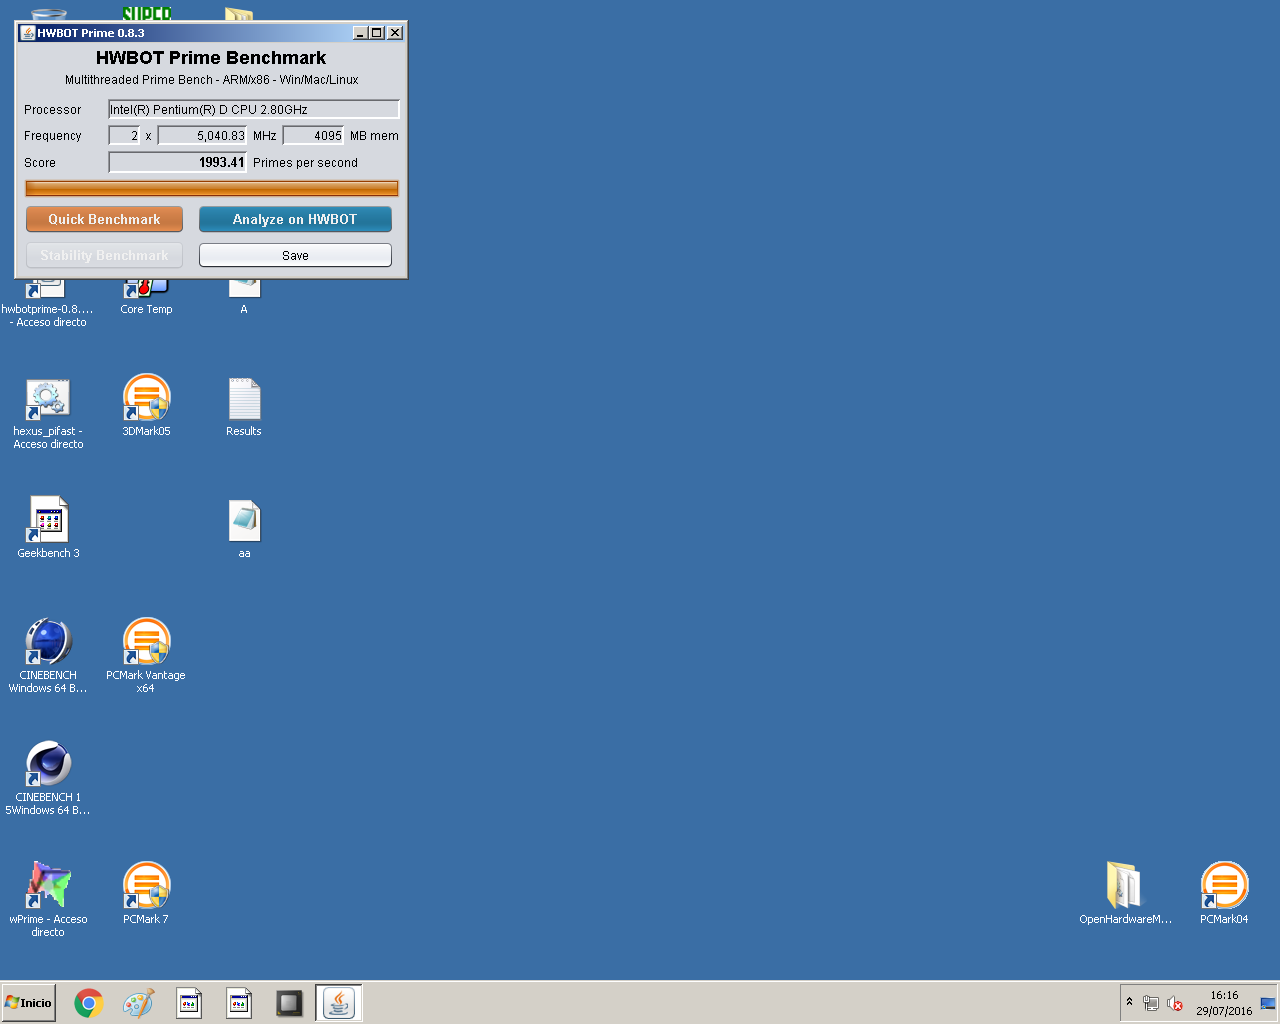
Task: Minimize the HWBOT Prime window
Action: click(360, 33)
